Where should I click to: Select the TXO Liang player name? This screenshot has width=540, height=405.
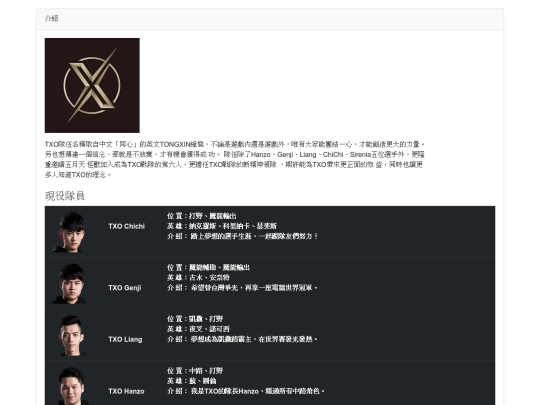click(x=125, y=340)
